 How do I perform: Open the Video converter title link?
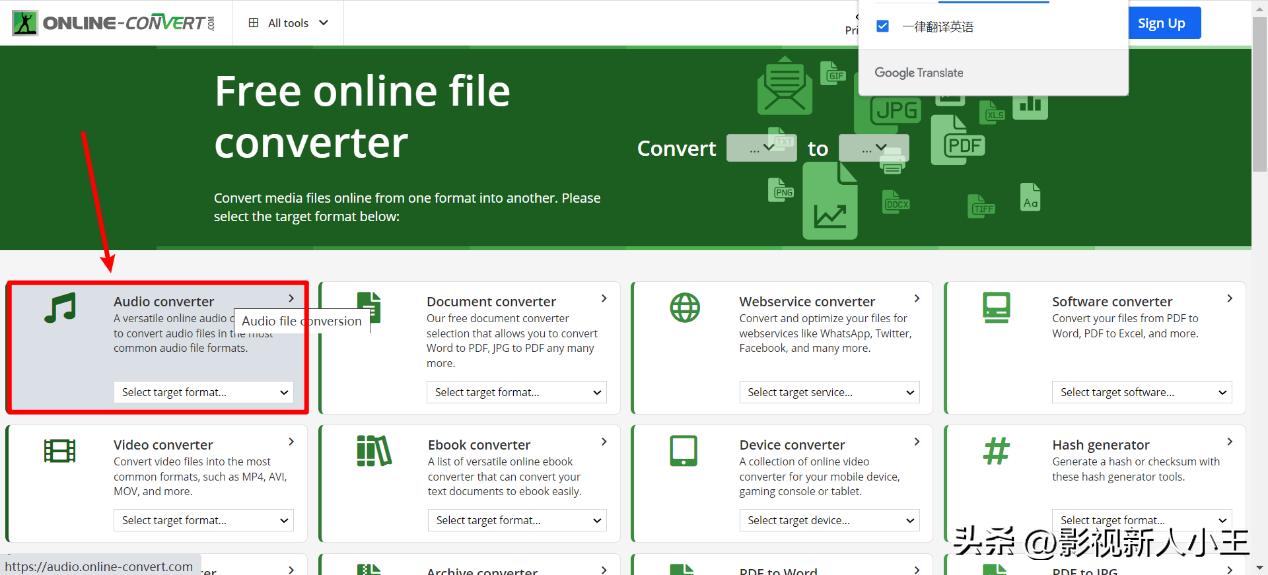[x=163, y=445]
